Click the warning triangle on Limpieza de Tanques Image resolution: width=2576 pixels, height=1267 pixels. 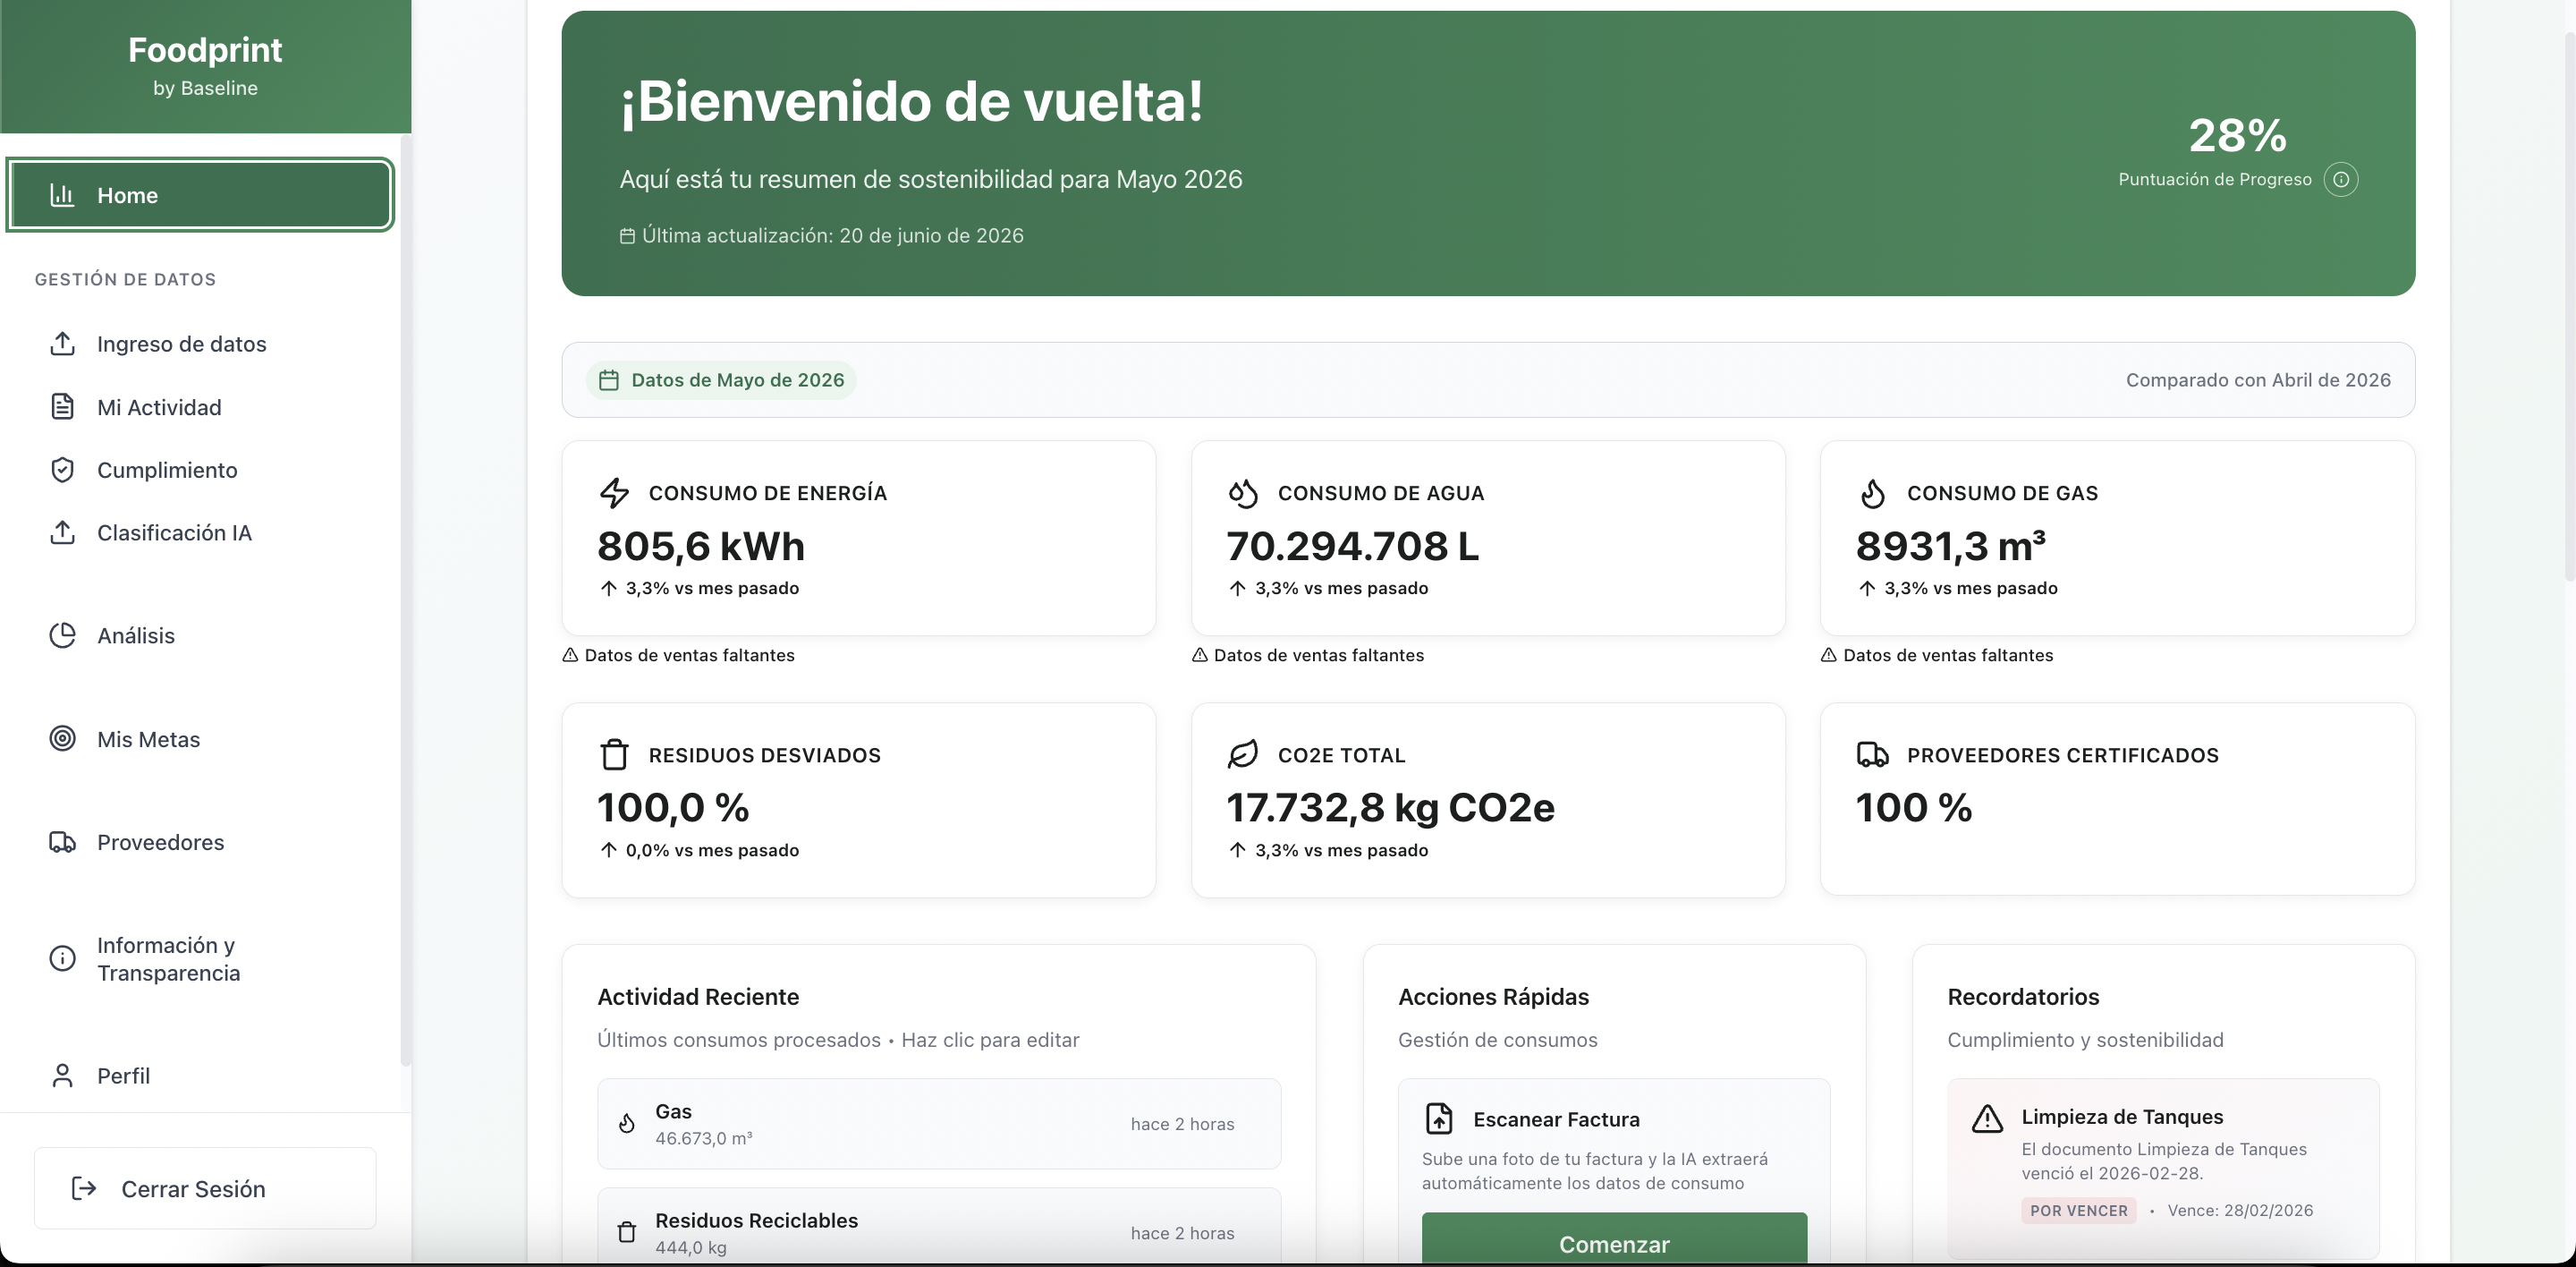(x=1987, y=1118)
